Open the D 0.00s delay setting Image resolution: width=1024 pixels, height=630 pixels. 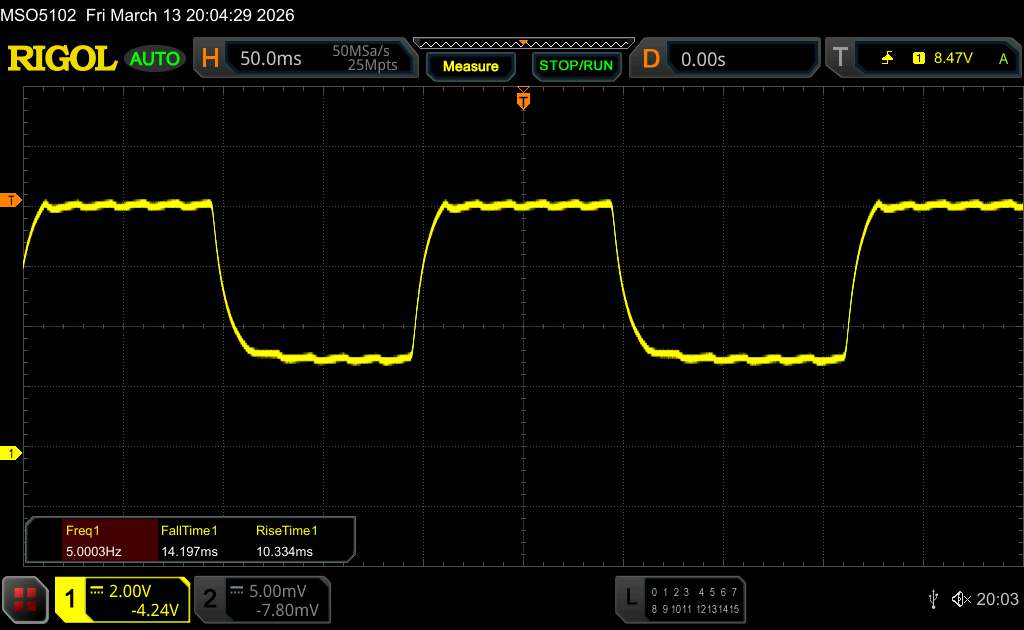coord(703,59)
